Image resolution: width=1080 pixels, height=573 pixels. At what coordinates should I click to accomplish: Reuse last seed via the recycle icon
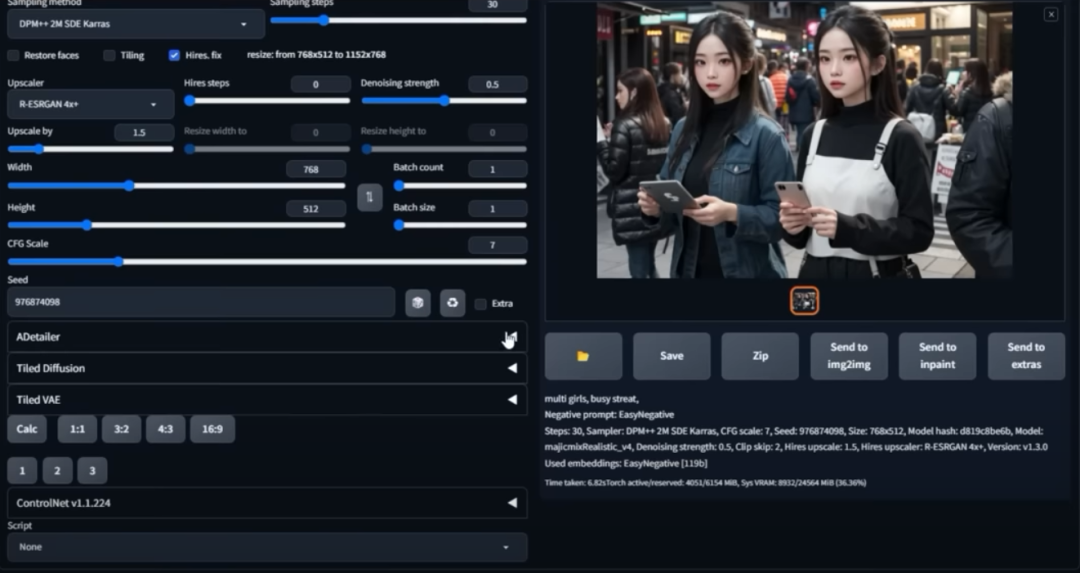point(453,303)
